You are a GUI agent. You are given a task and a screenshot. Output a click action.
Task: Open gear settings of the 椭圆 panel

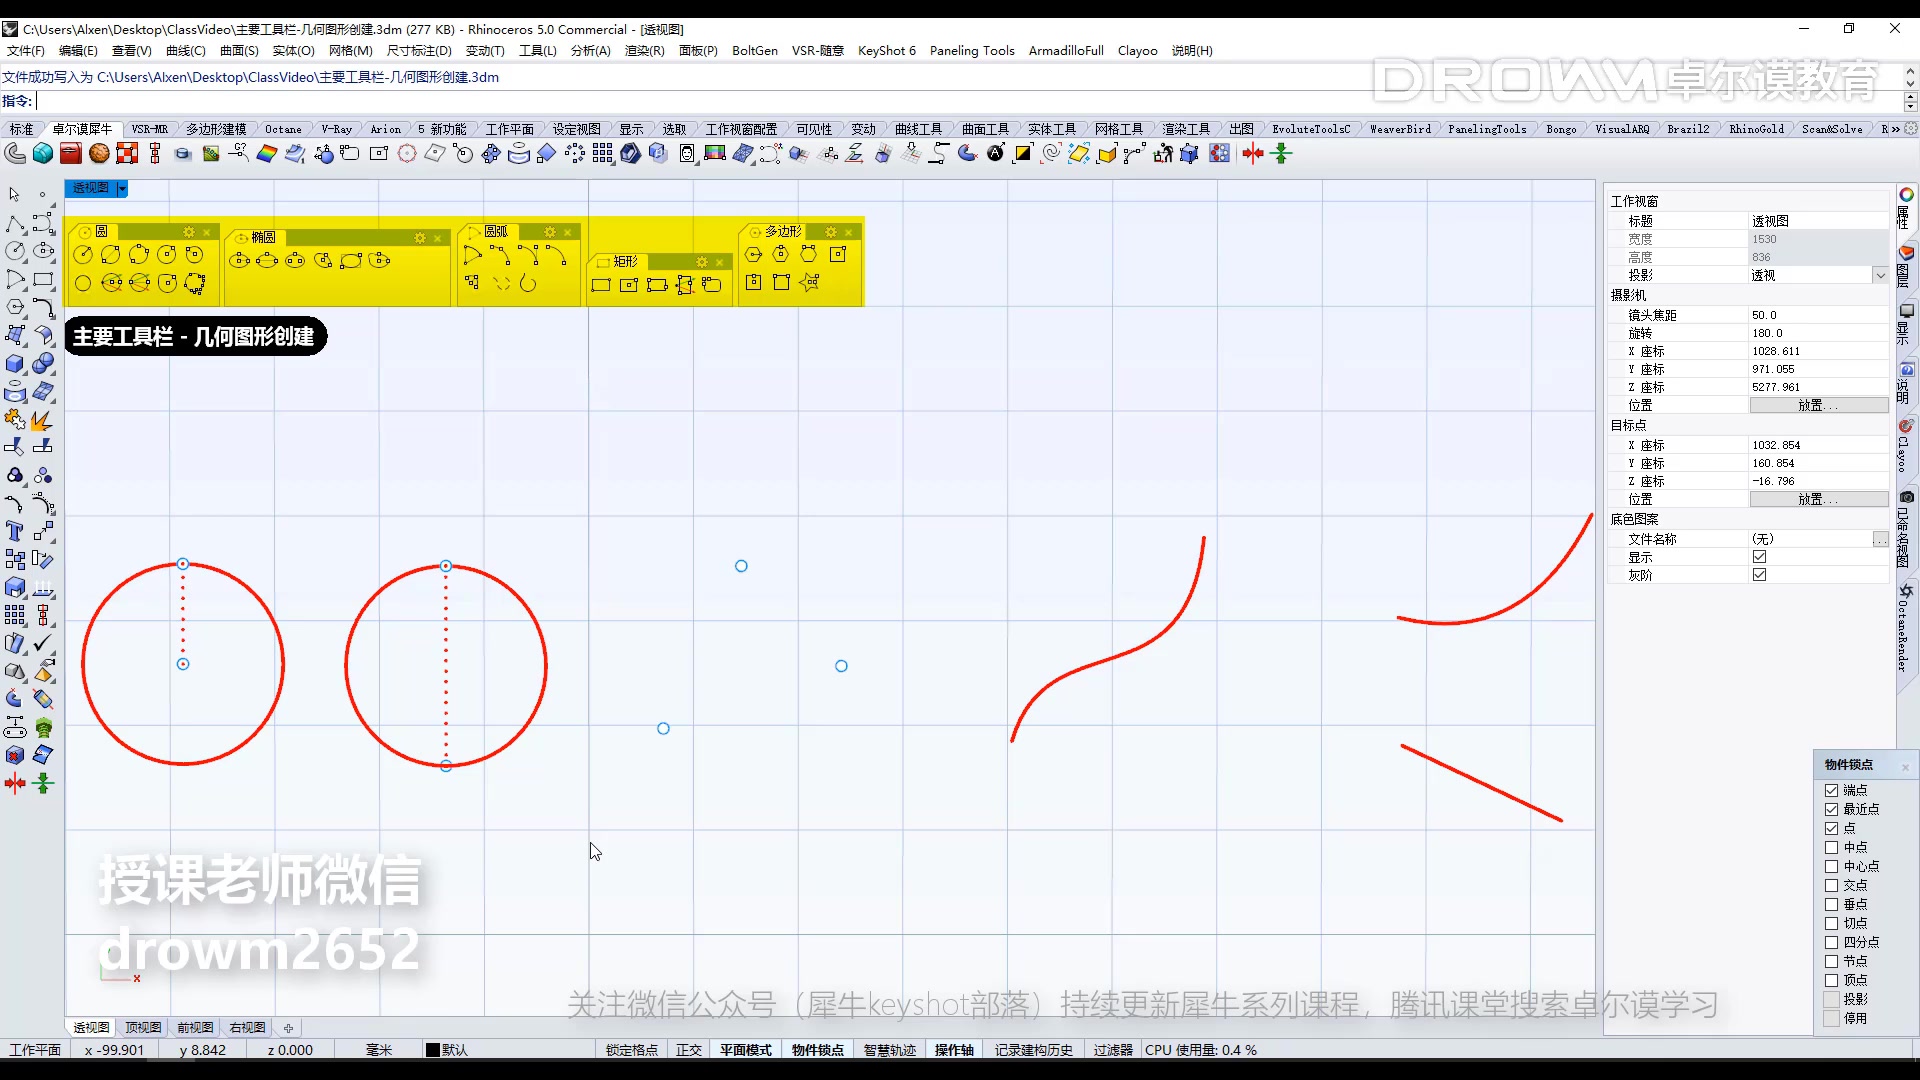point(420,237)
